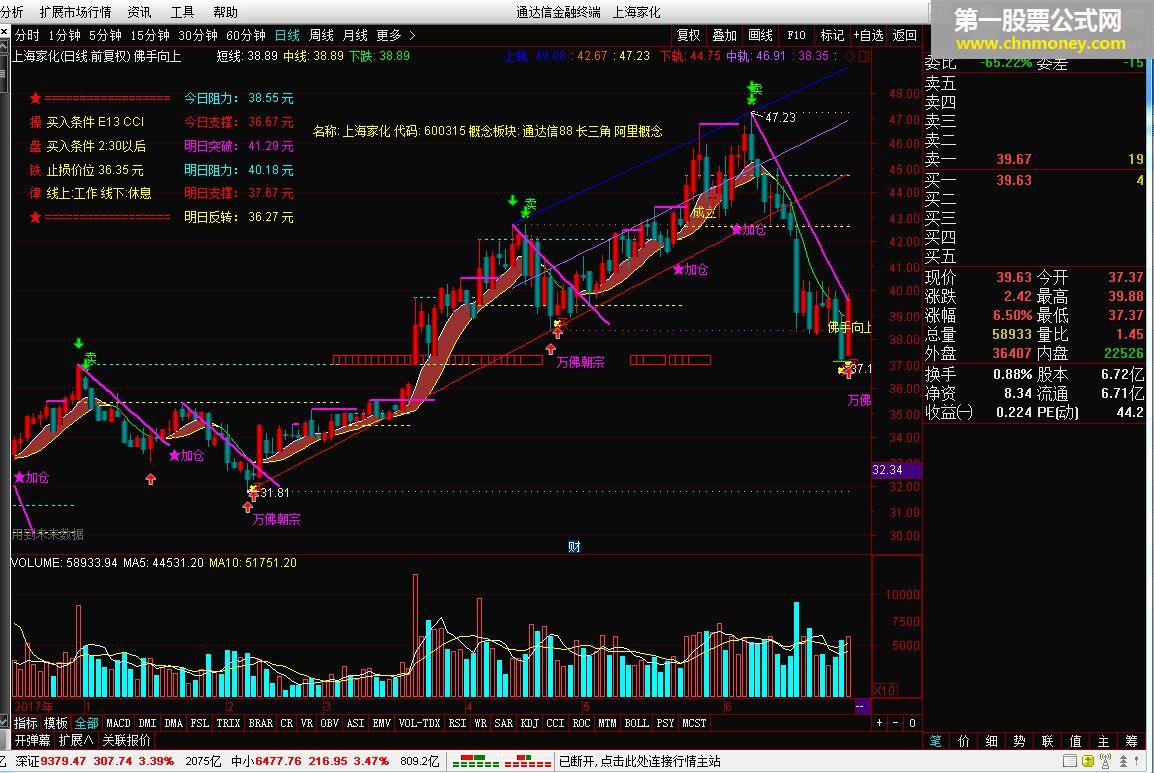Click the disconnected notice 已断开,点击此处连接行情主站

point(640,760)
